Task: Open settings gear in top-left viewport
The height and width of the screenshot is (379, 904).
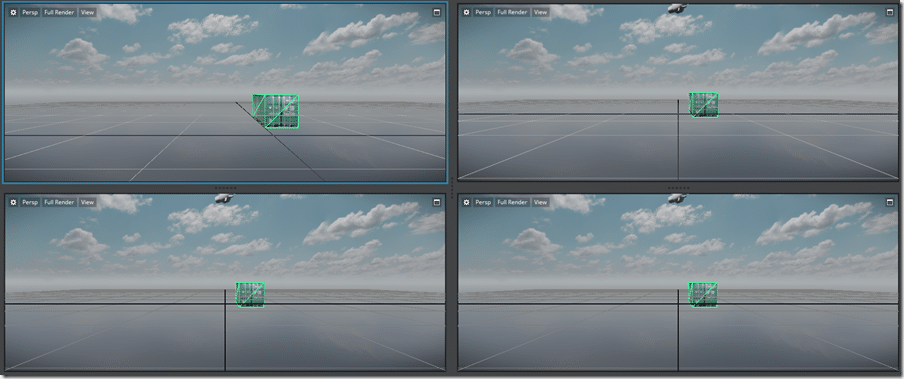Action: [x=13, y=12]
